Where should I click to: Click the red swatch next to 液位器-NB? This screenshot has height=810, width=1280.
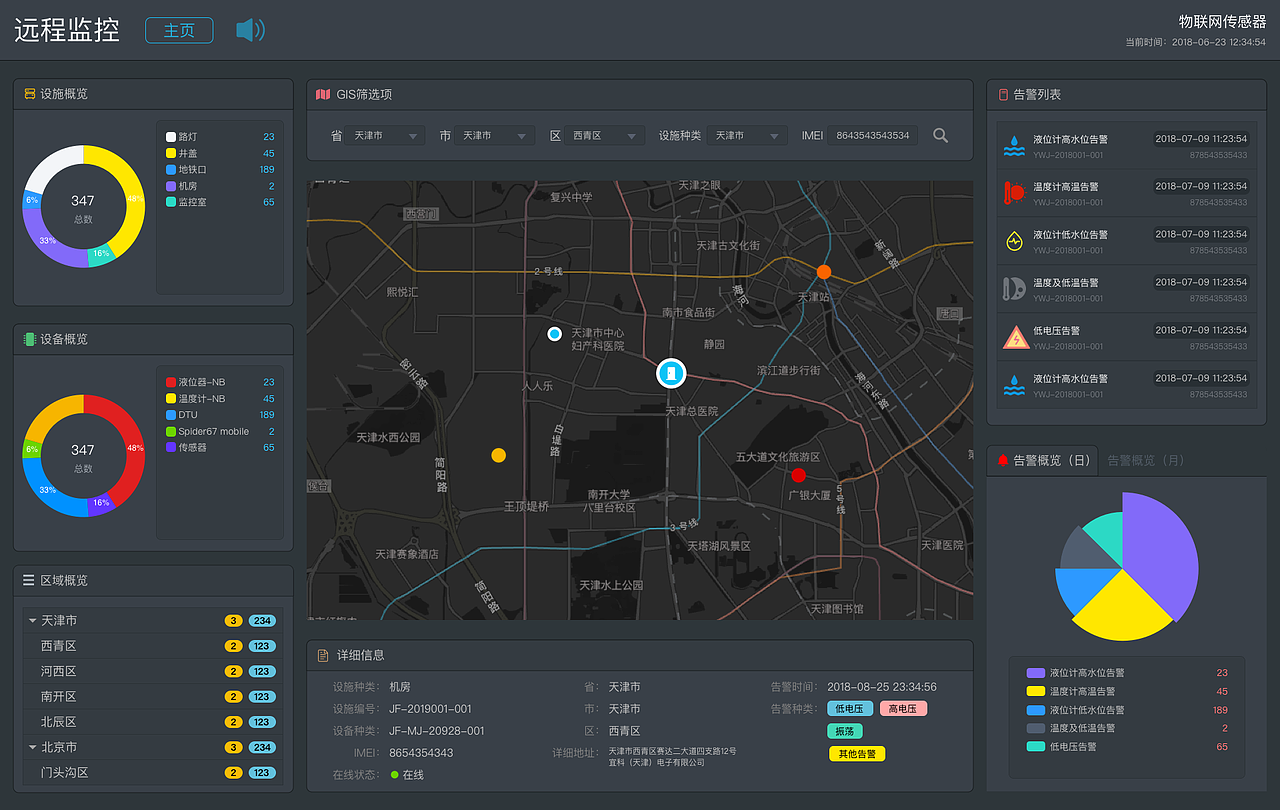pos(171,382)
